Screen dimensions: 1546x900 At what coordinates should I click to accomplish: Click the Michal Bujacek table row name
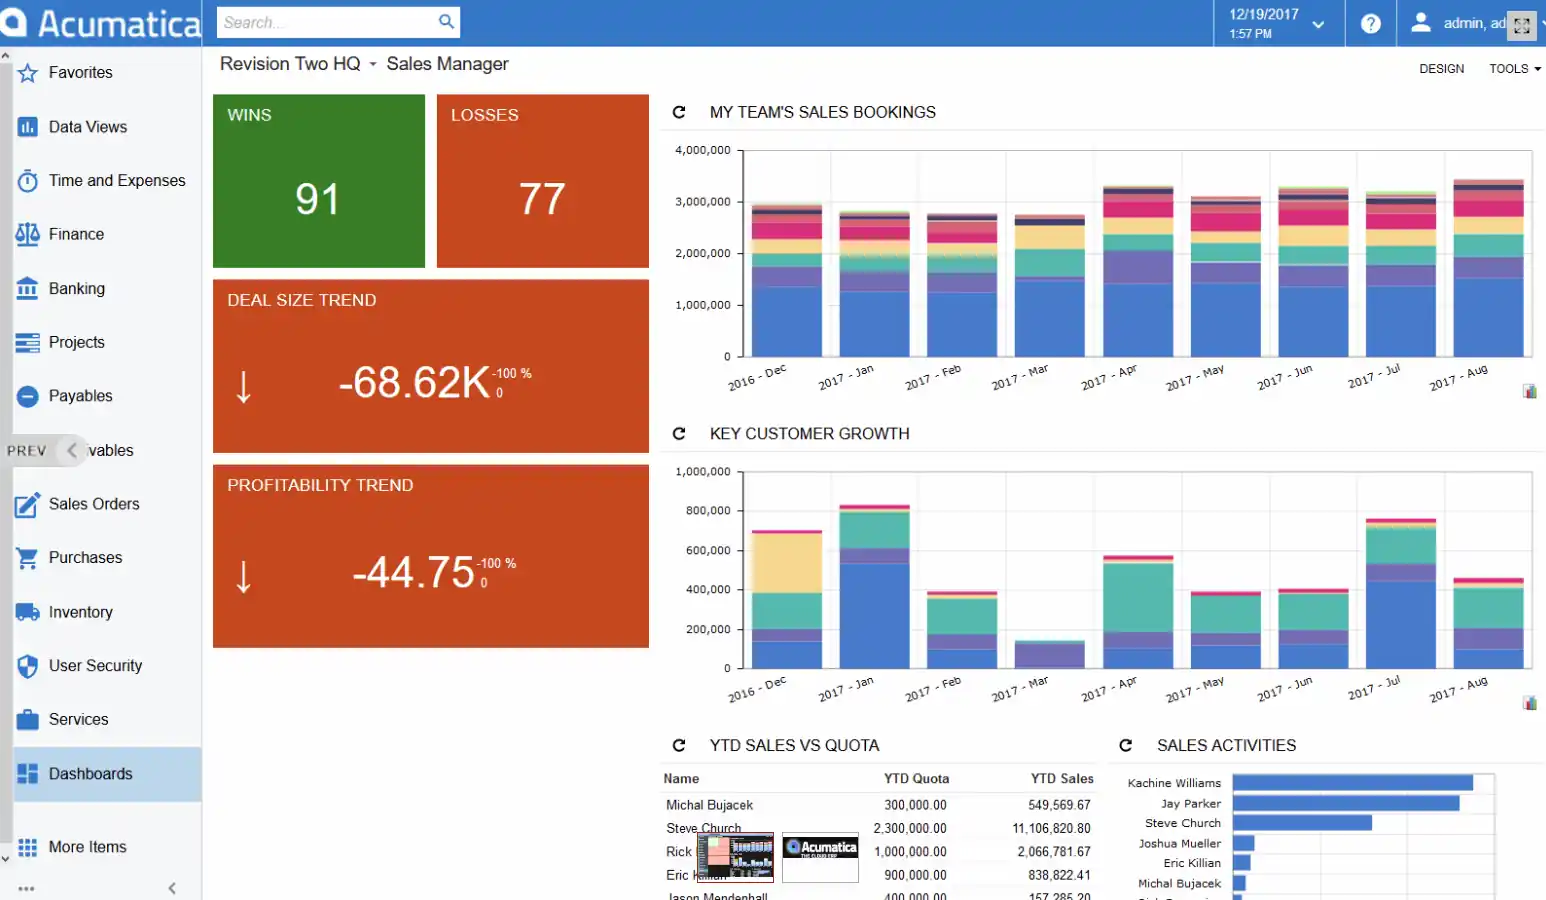709,805
